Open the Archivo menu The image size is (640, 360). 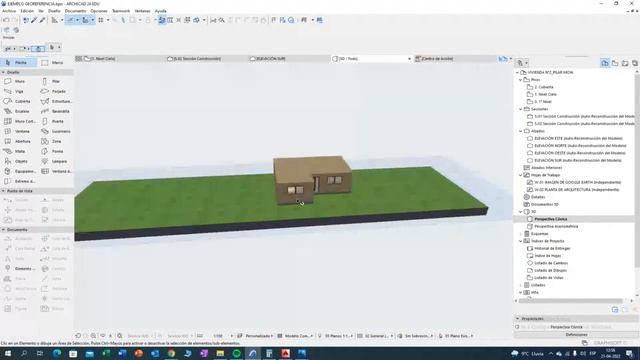click(x=9, y=11)
